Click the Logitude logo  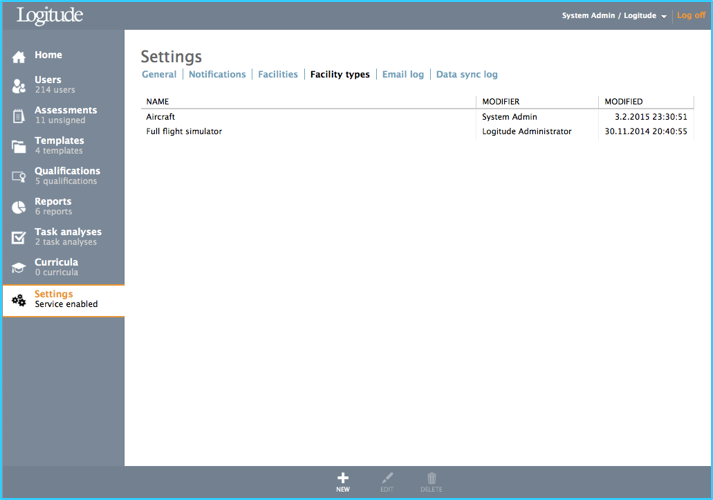(x=50, y=15)
